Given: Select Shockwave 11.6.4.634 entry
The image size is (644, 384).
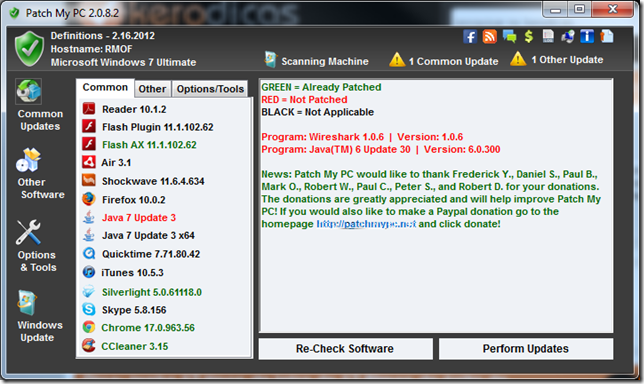Looking at the screenshot, I should (153, 181).
